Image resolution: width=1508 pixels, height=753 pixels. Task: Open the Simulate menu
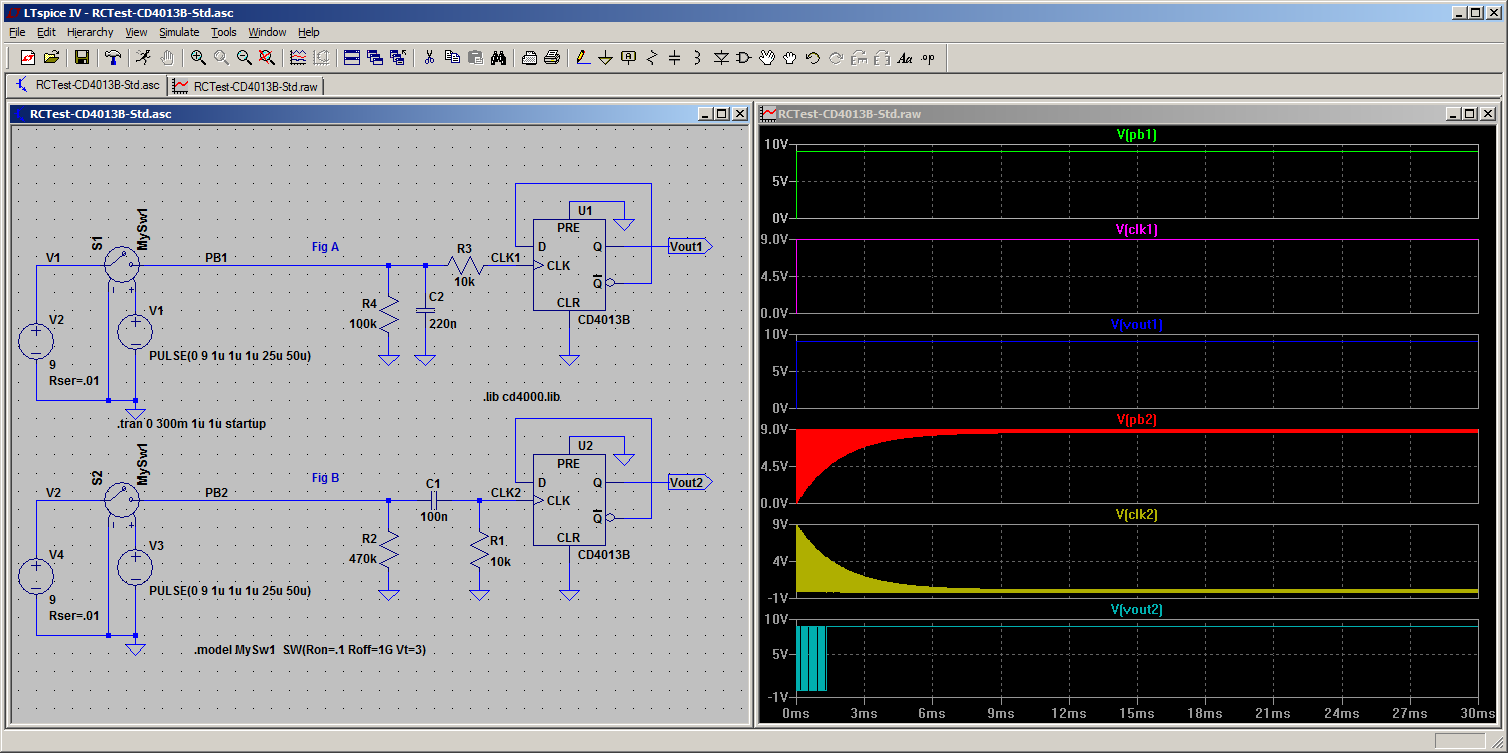(x=180, y=32)
